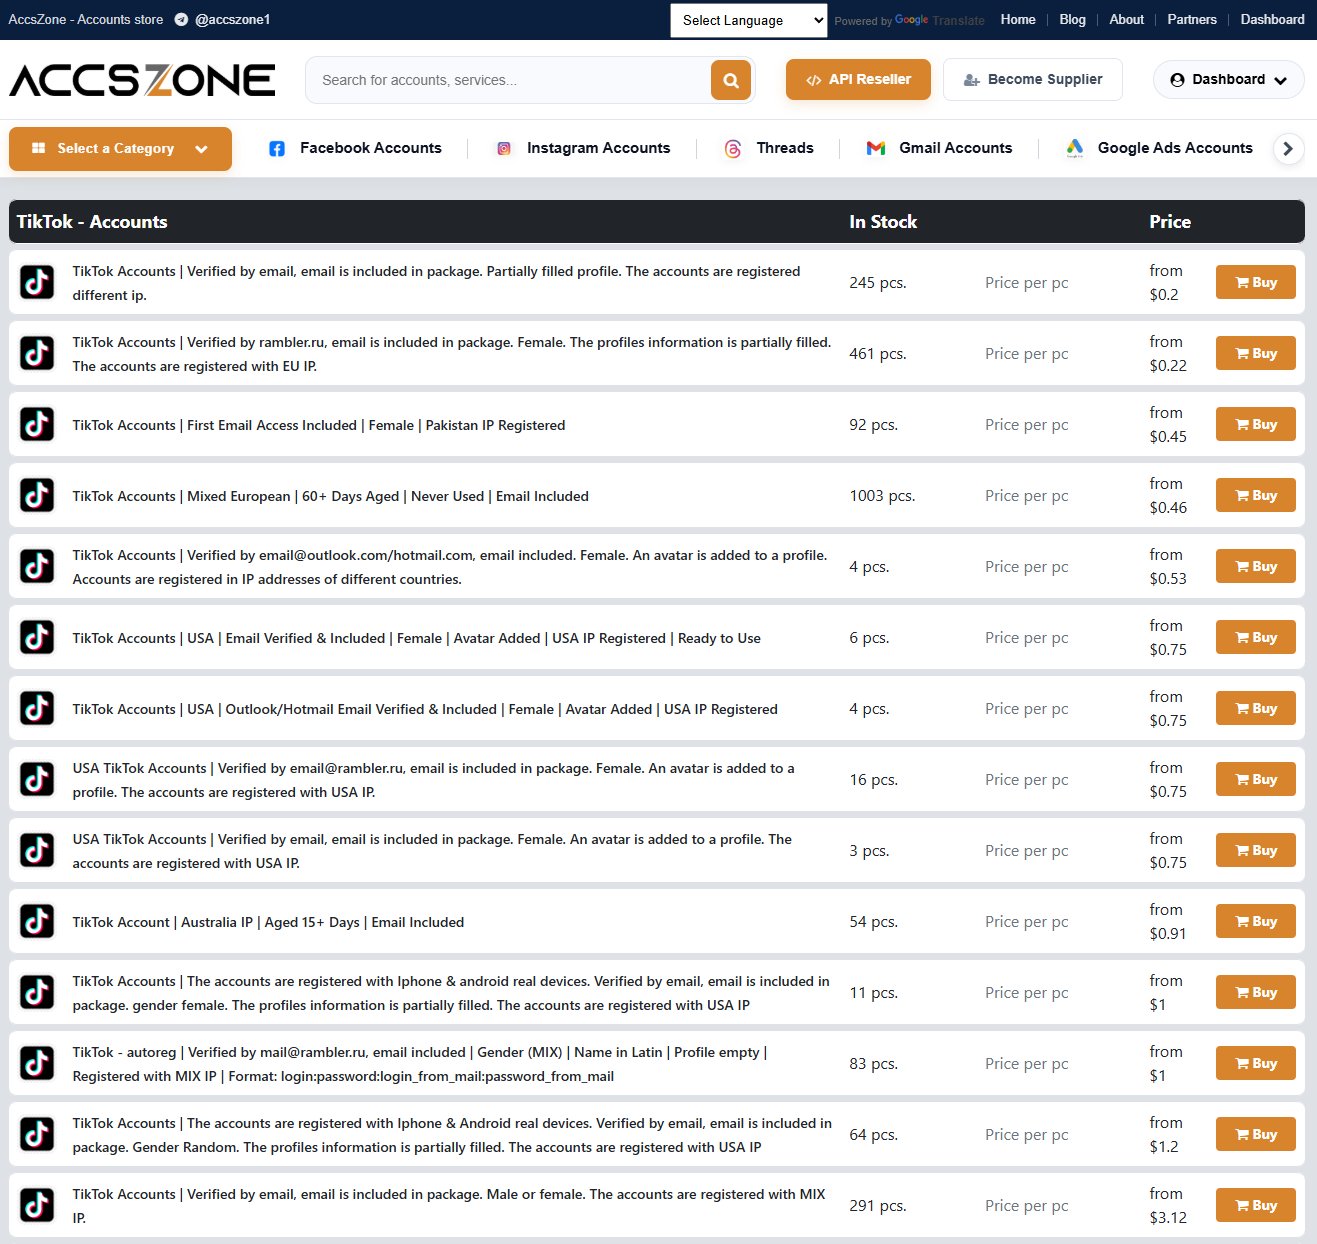This screenshot has width=1317, height=1244.
Task: Show more categories with right arrow
Action: tap(1288, 148)
